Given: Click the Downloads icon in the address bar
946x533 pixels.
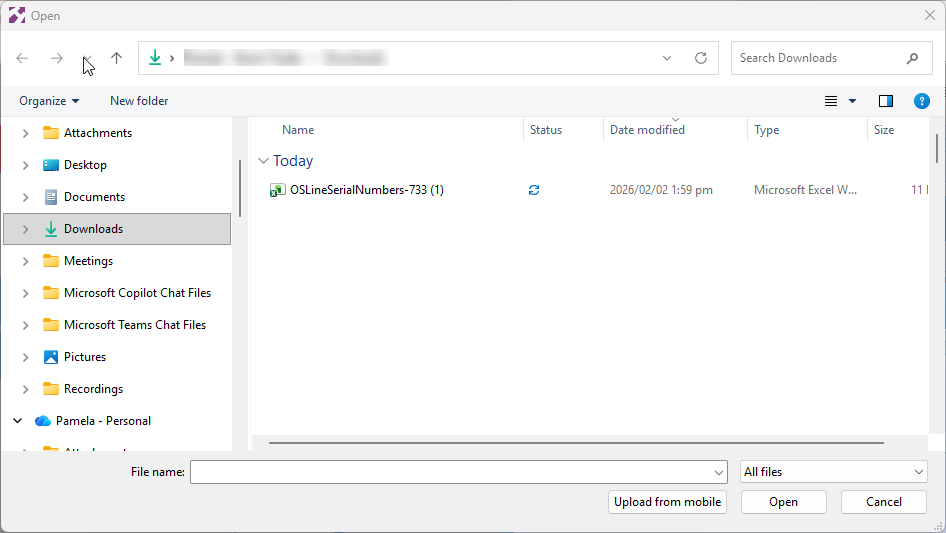Looking at the screenshot, I should 155,58.
